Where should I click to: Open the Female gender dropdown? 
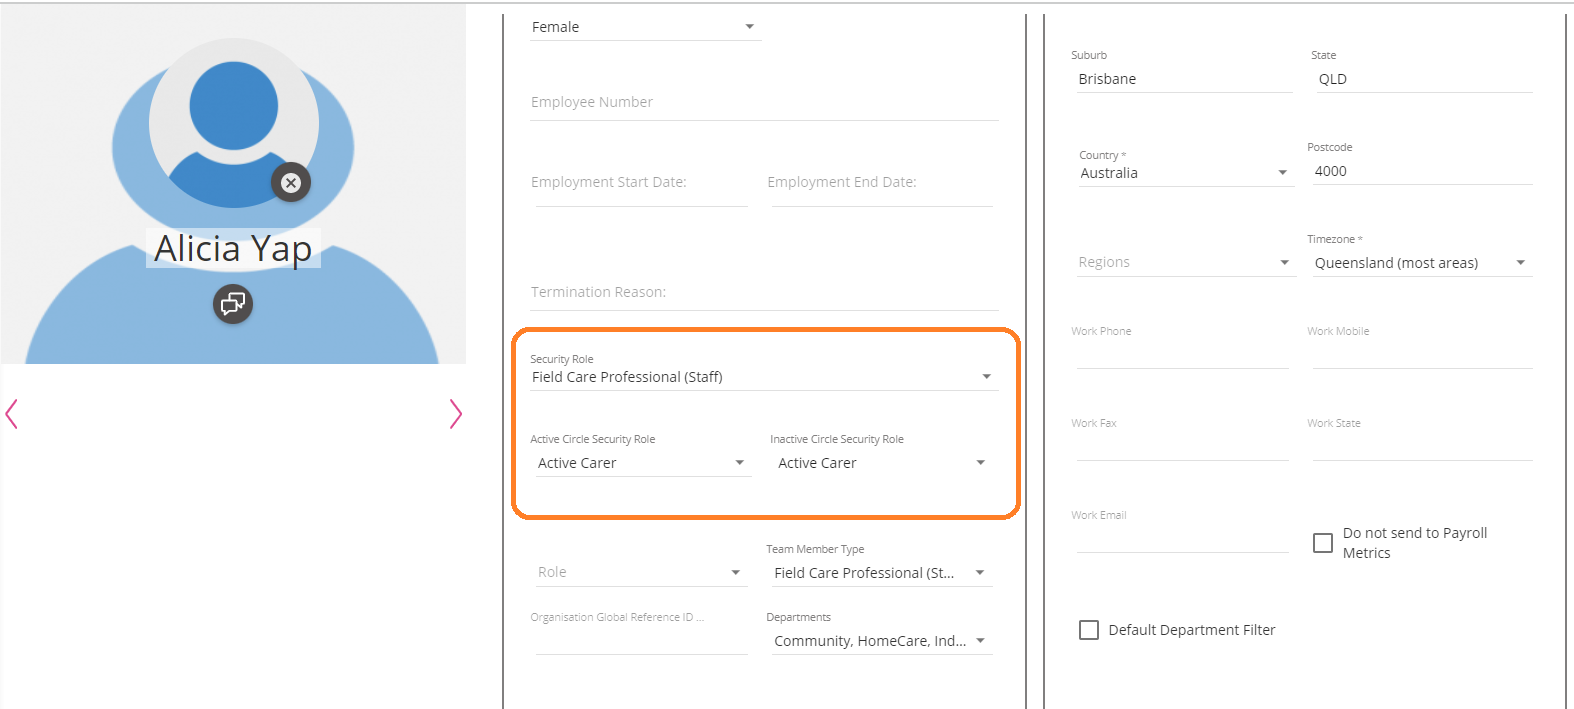[645, 27]
